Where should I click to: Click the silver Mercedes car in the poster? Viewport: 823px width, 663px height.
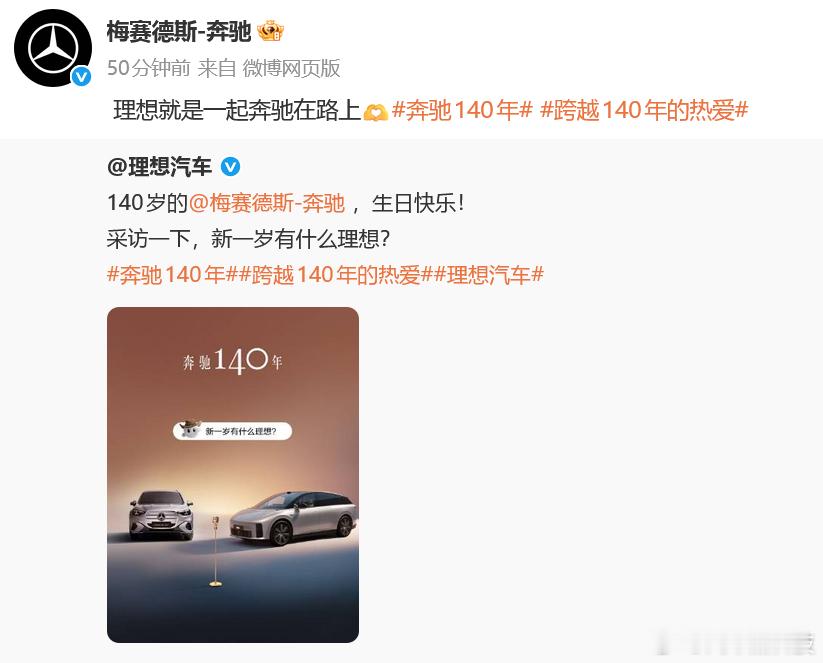[x=161, y=515]
